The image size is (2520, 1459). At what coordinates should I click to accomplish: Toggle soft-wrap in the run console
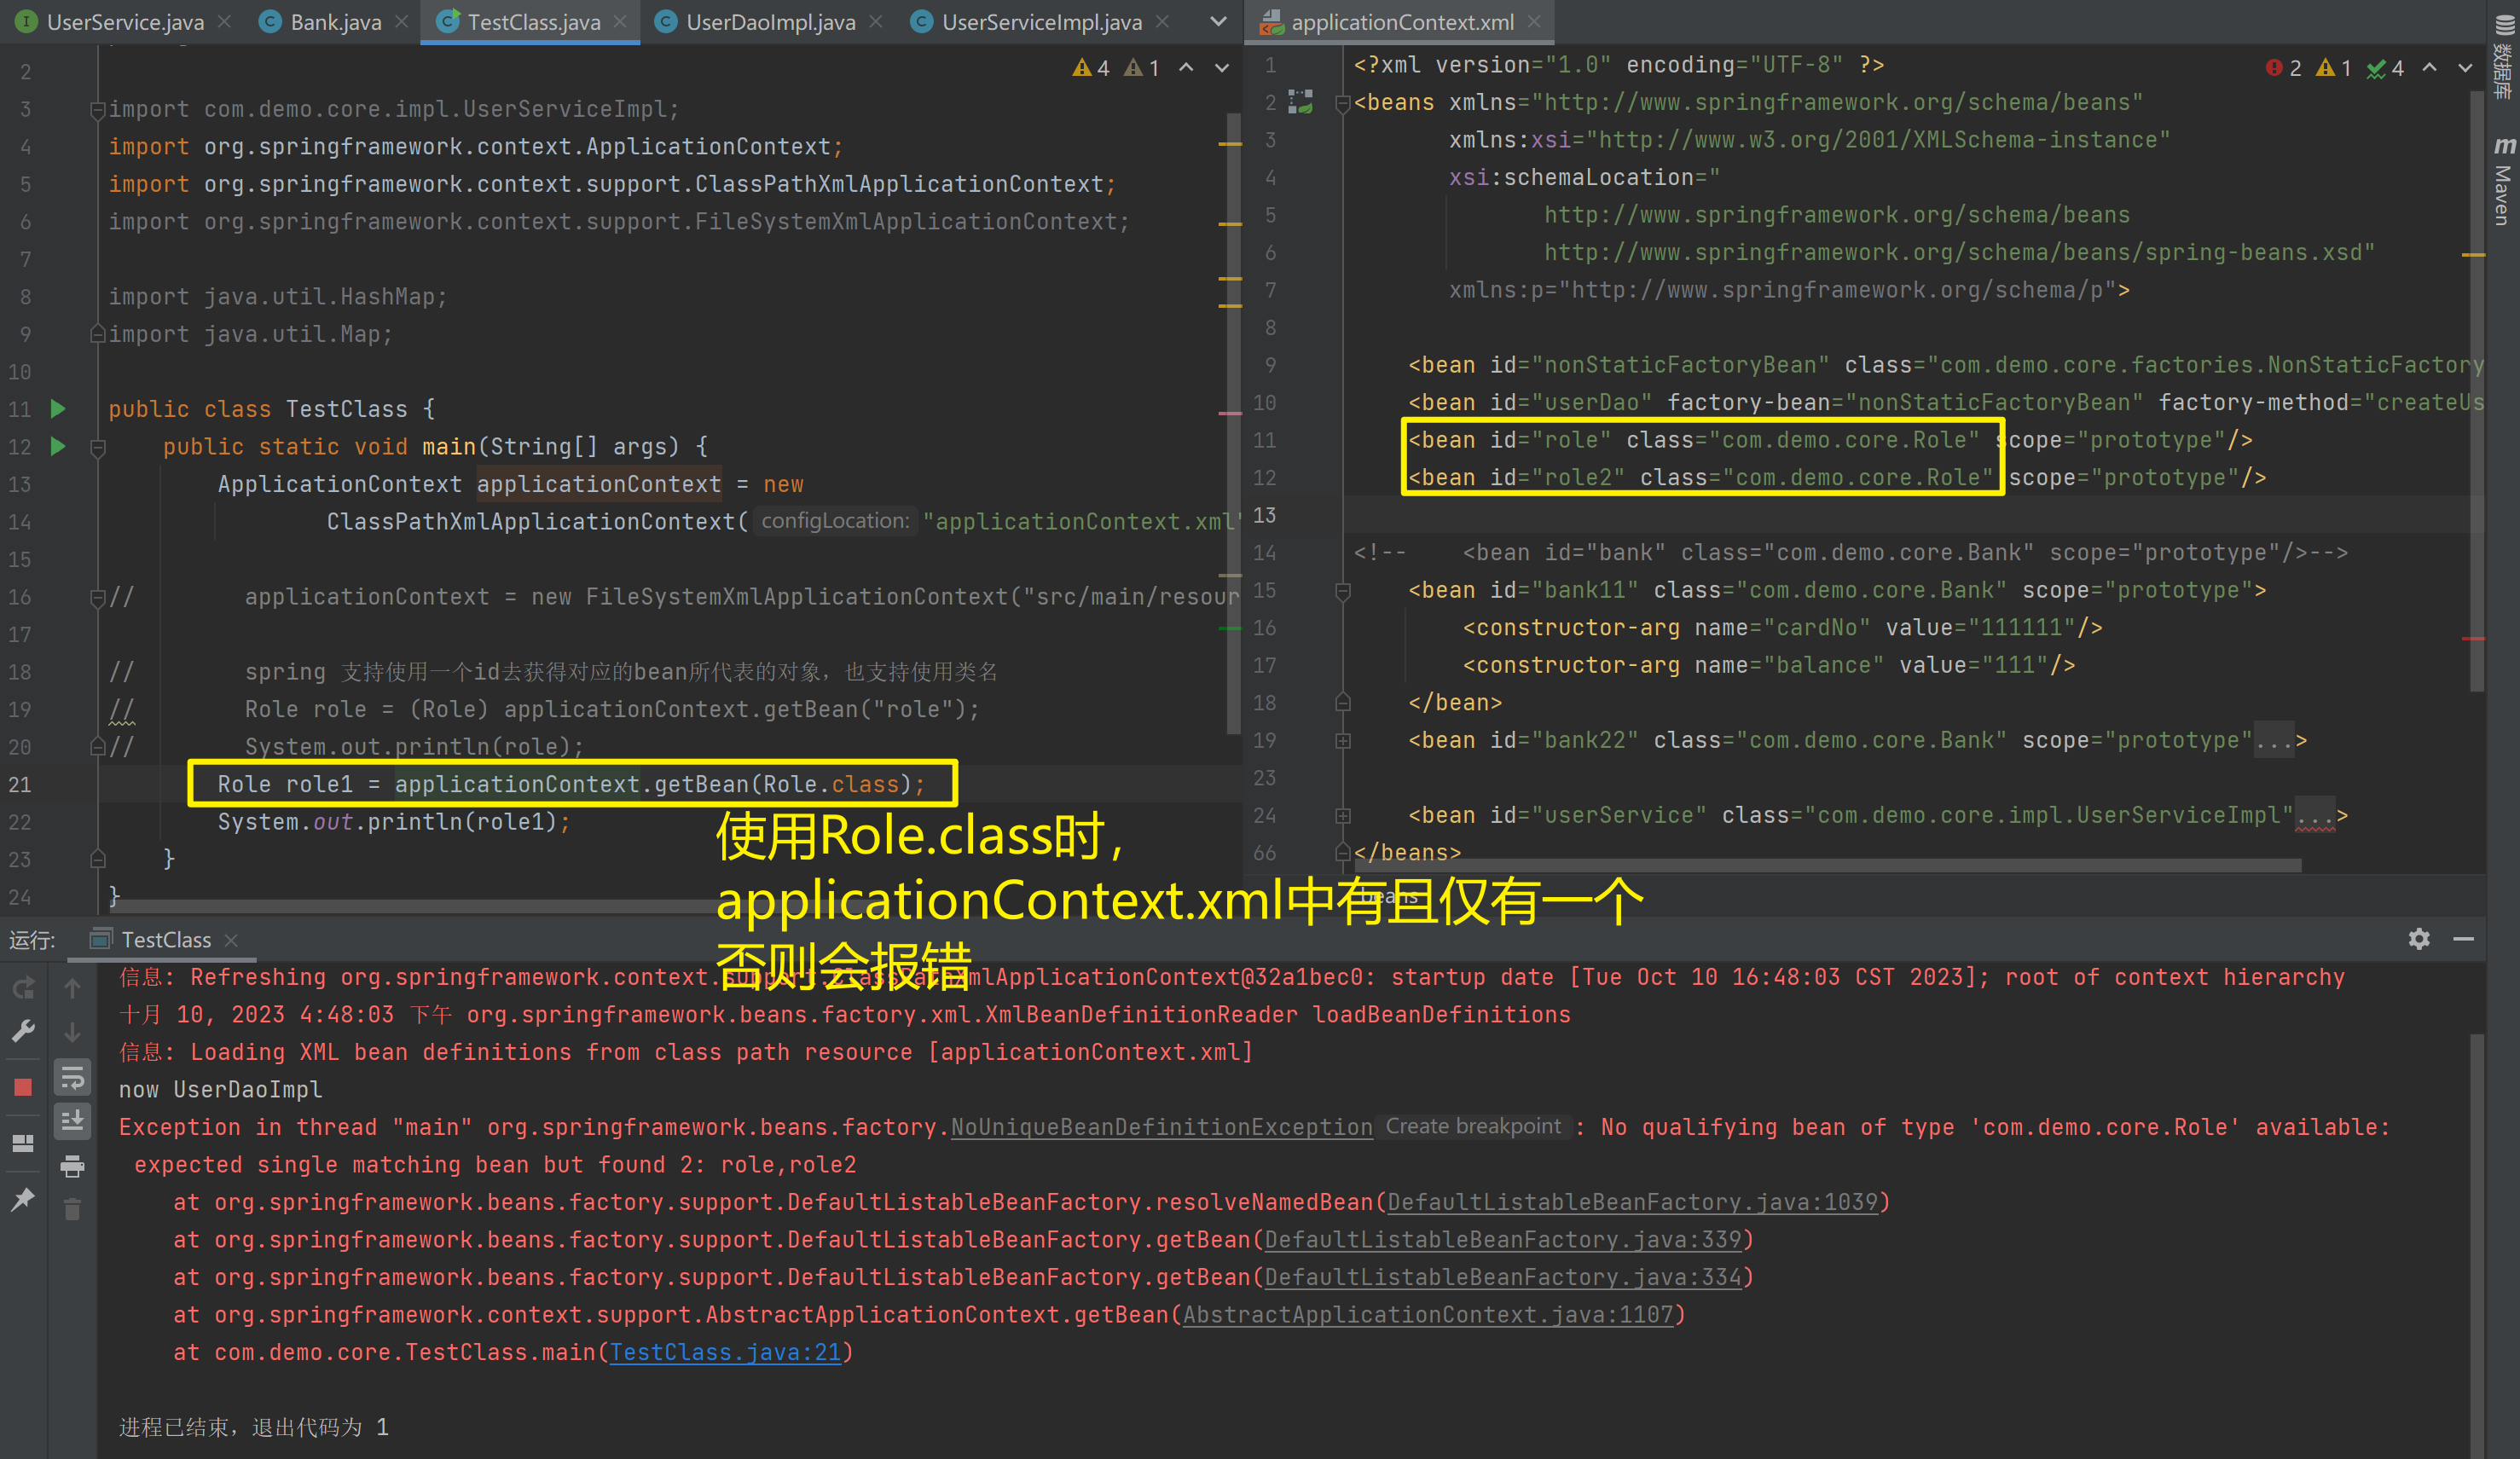pyautogui.click(x=72, y=1078)
